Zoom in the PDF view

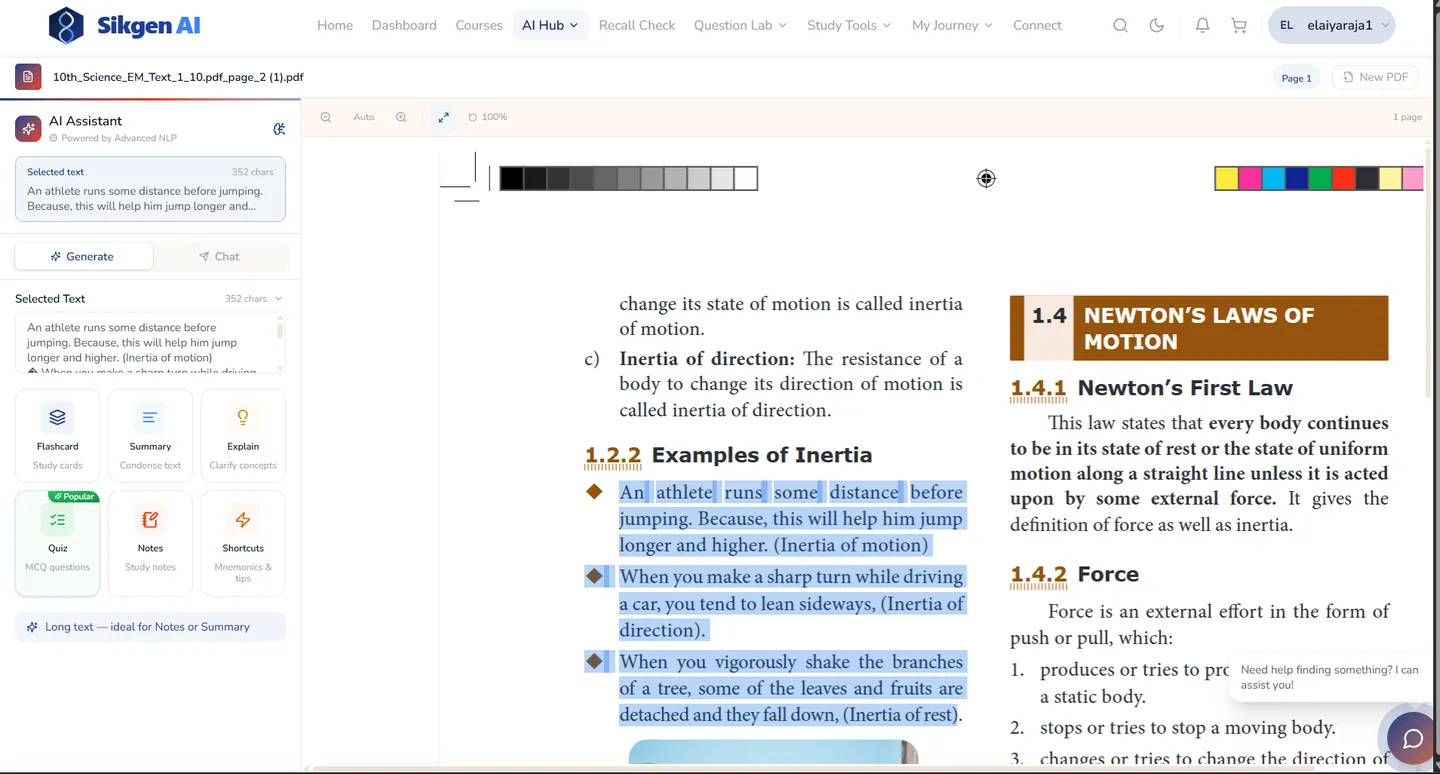pyautogui.click(x=401, y=117)
